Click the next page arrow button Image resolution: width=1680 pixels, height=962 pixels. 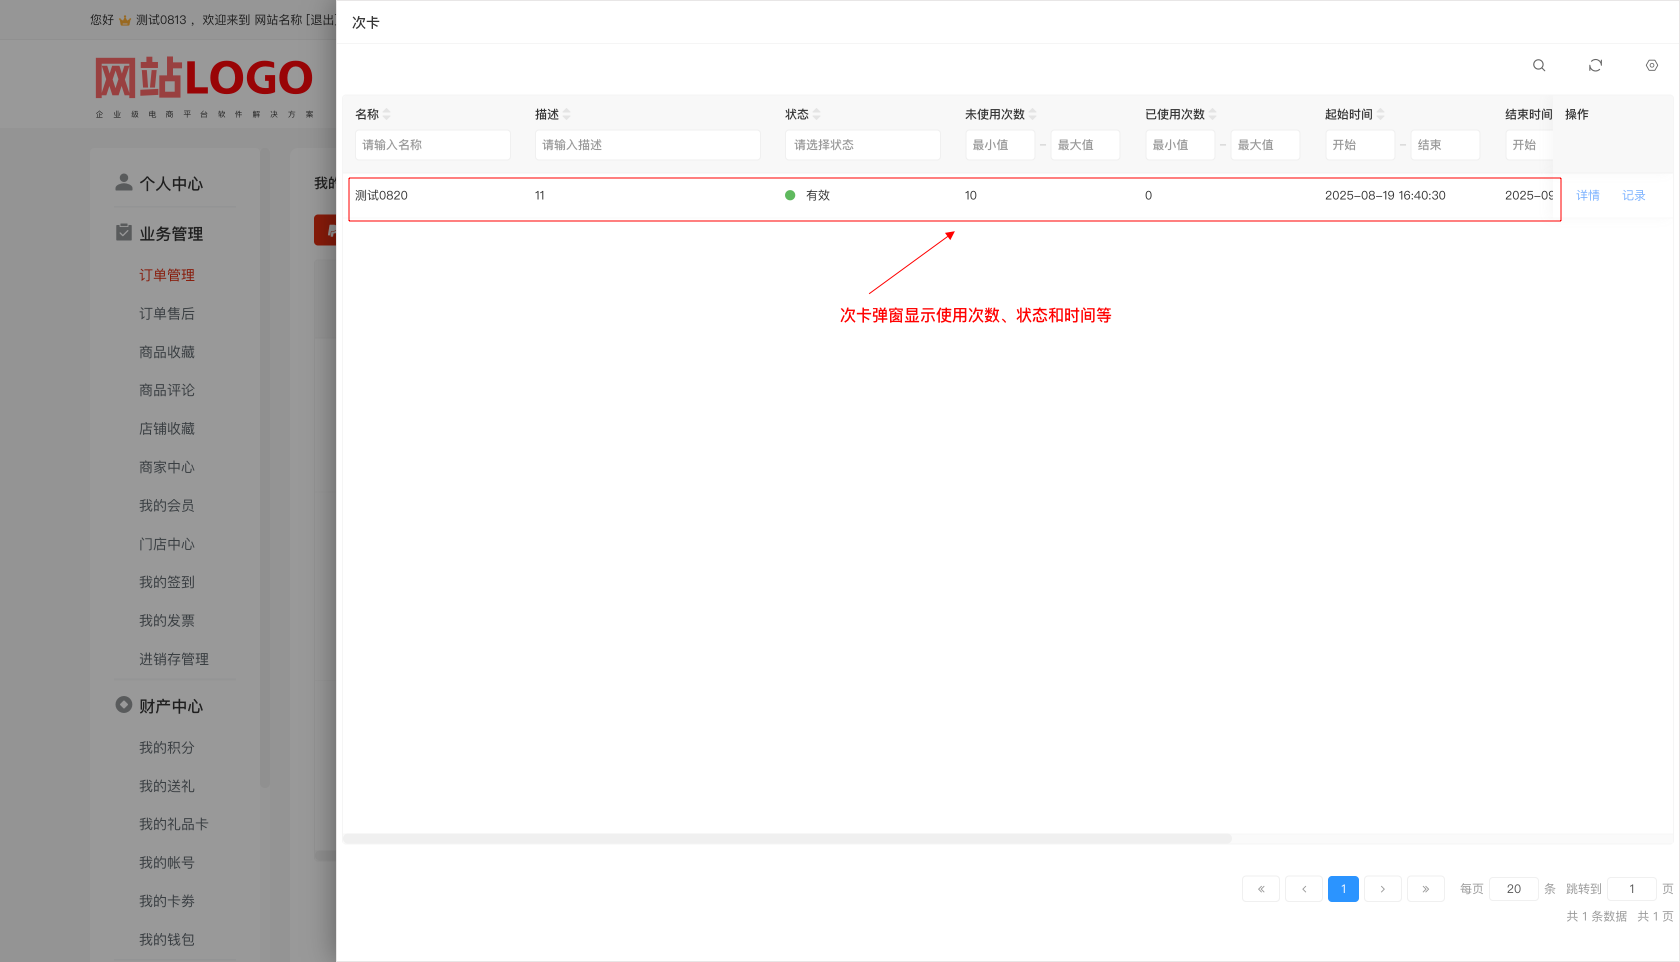click(1383, 889)
